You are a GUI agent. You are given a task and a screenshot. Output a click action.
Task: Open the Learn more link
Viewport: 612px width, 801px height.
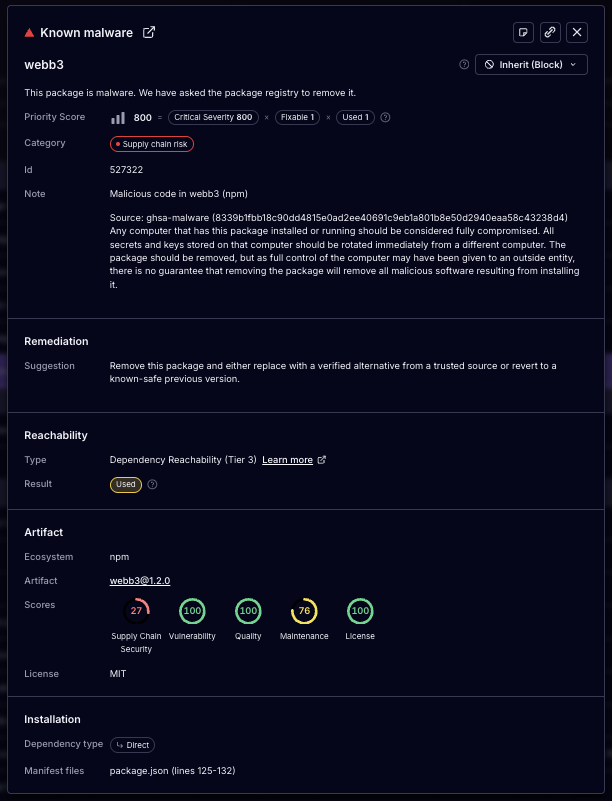[287, 460]
